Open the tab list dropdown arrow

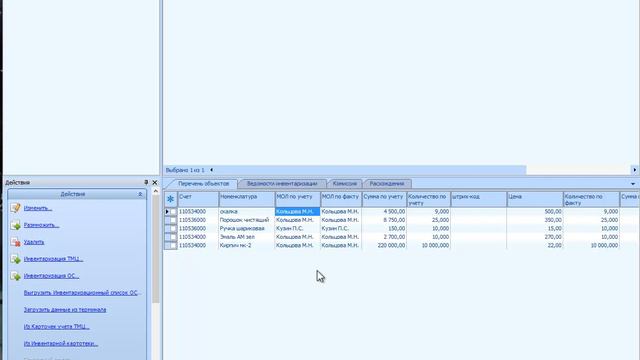(633, 184)
